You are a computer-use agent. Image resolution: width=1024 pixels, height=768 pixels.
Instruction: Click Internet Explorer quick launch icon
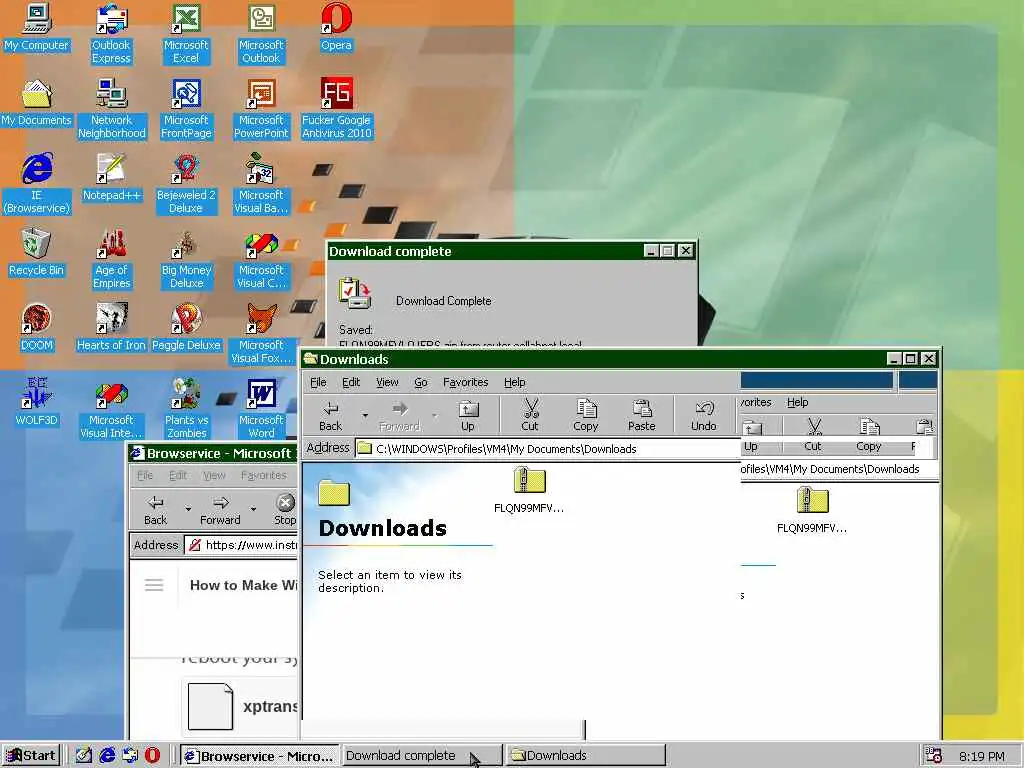coord(107,756)
